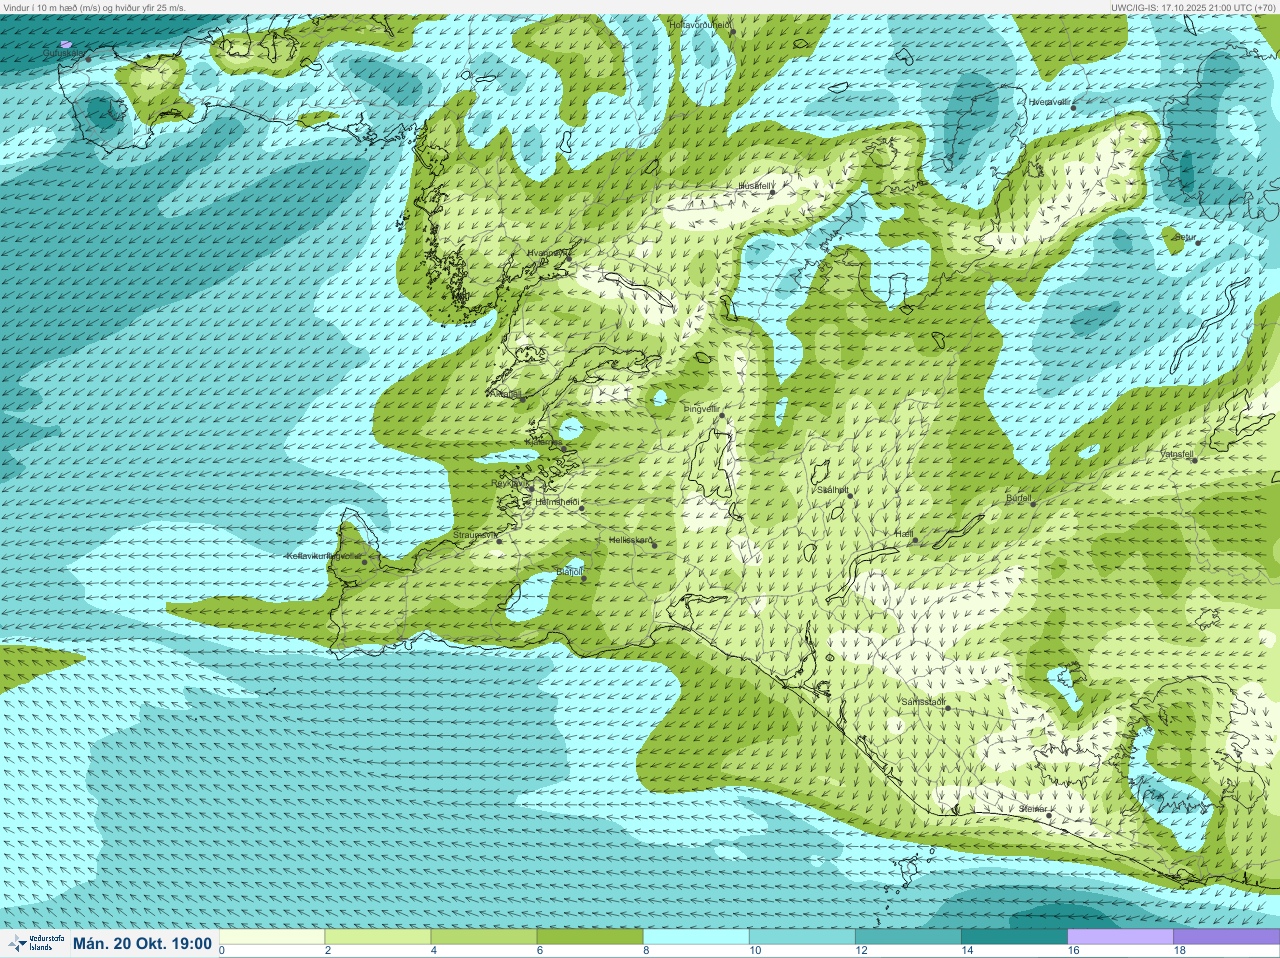Image resolution: width=1280 pixels, height=958 pixels.
Task: Click the Húsafell station label
Action: click(x=756, y=186)
